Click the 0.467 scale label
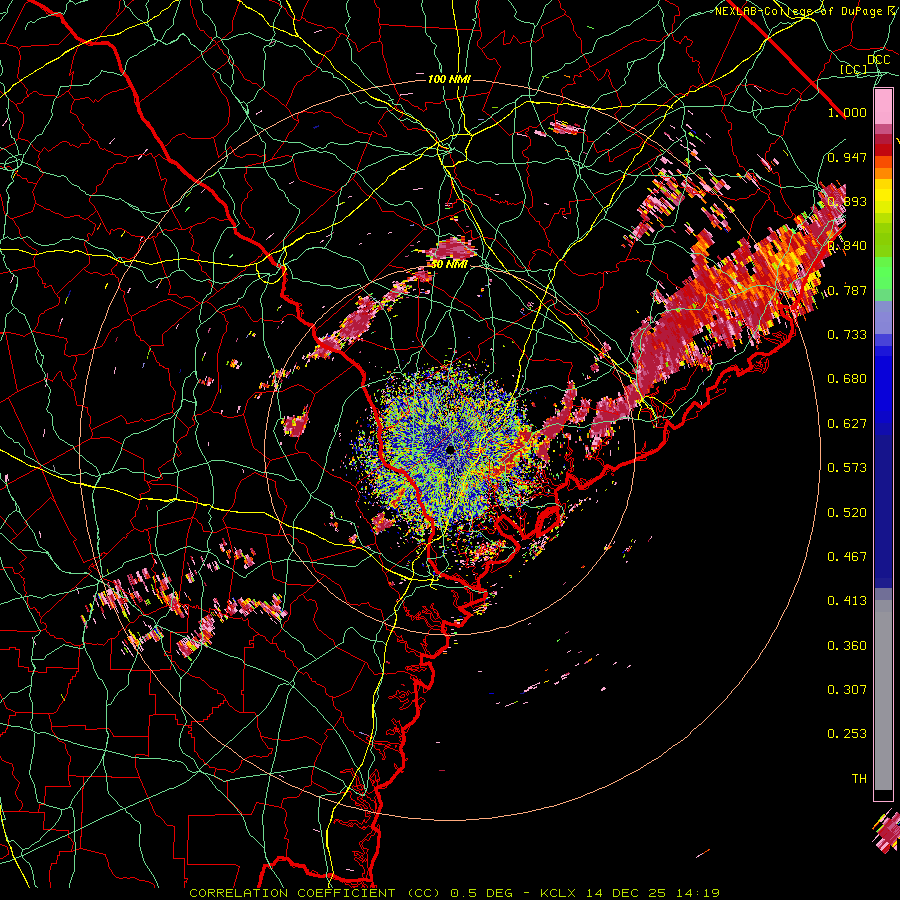The height and width of the screenshot is (900, 900). (x=847, y=557)
